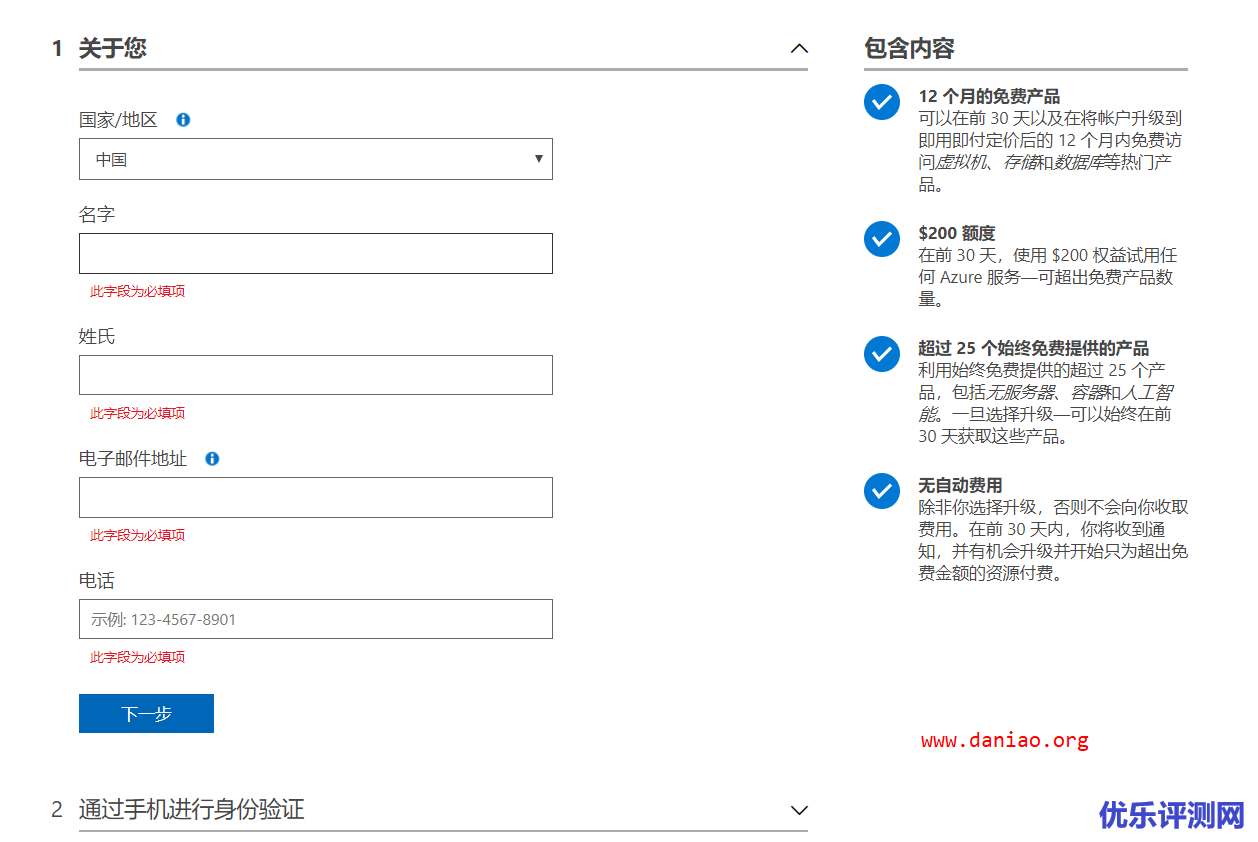The height and width of the screenshot is (842, 1258).
Task: Click the 电话 field label
Action: click(97, 581)
